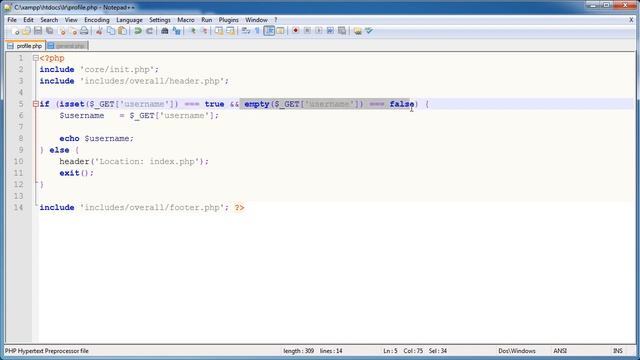Click the ANSI encoding status bar entry

560,351
